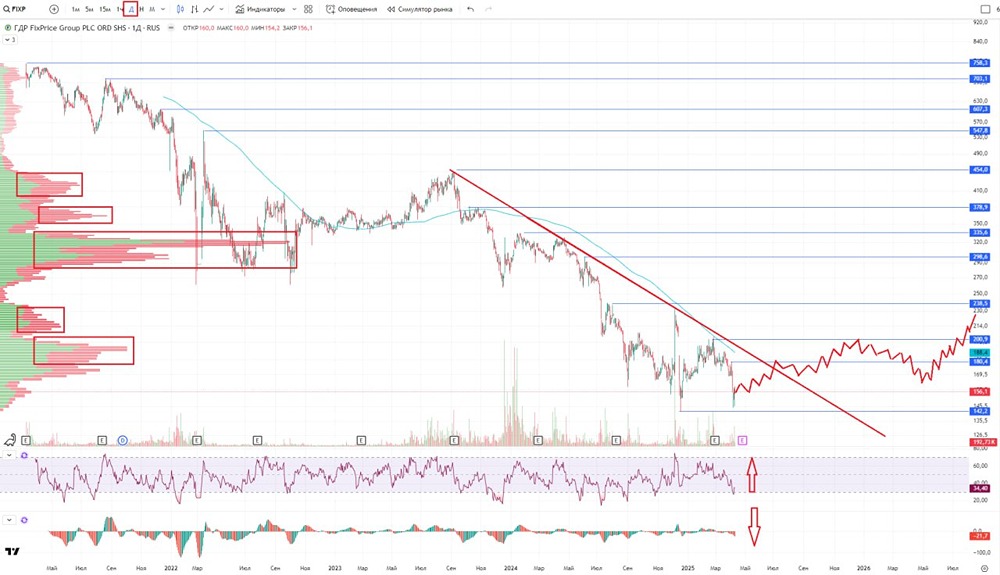Click the 180,4 price level label
The image size is (1000, 575).
click(x=980, y=361)
